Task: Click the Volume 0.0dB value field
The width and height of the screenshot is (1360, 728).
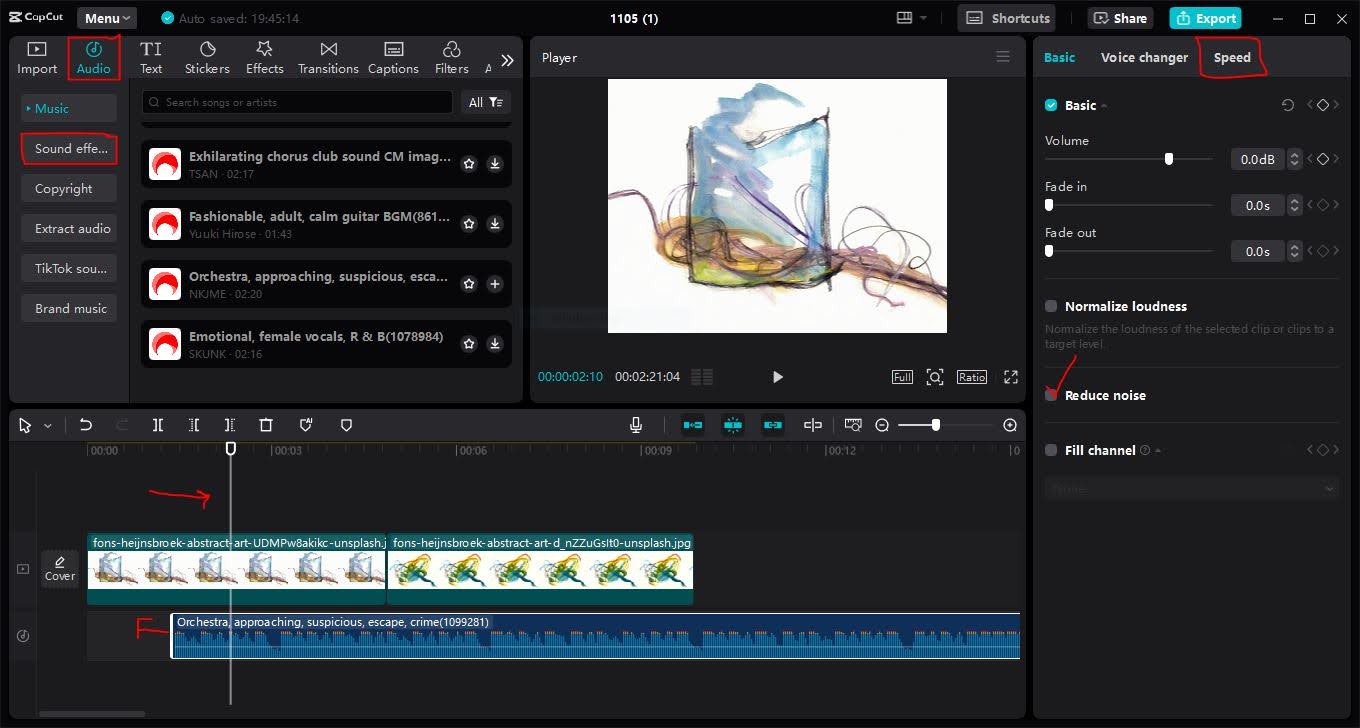Action: (x=1257, y=159)
